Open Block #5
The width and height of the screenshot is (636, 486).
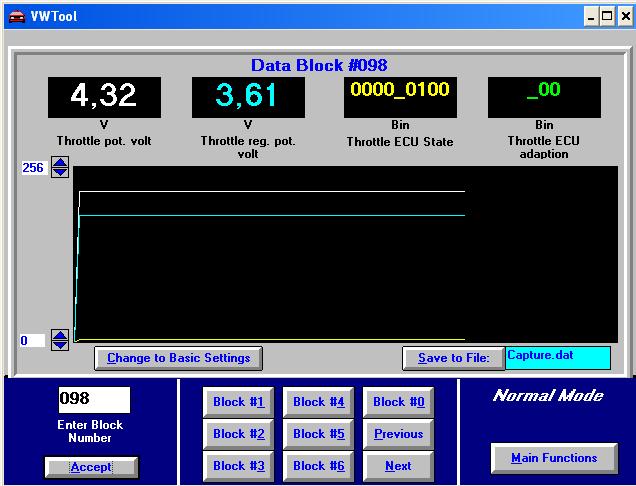(x=318, y=434)
